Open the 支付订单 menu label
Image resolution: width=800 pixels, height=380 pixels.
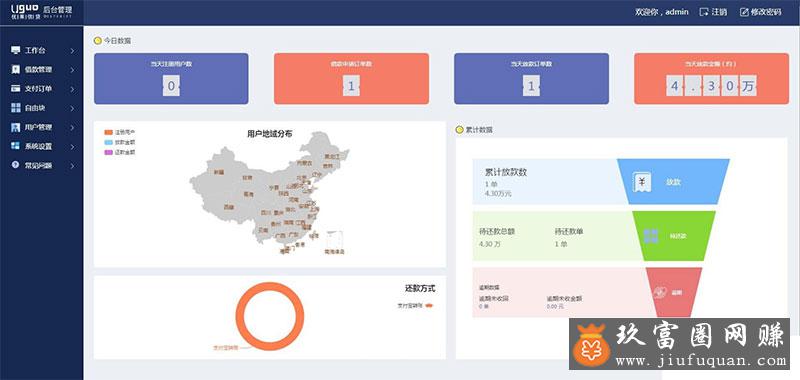tap(38, 89)
